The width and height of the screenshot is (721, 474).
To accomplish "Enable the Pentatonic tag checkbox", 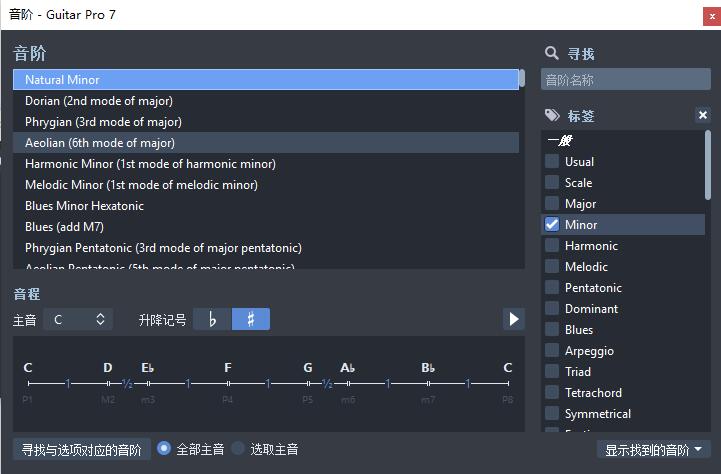I will tap(552, 288).
